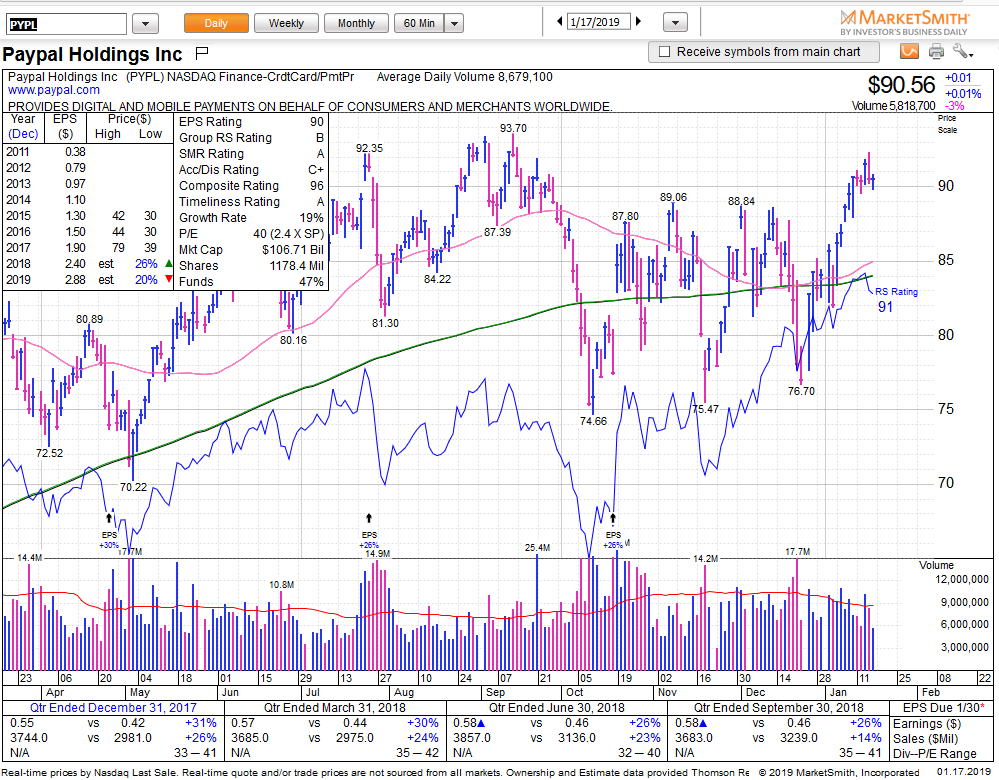Click the Average Daily Volume 8,679,100 text
The width and height of the screenshot is (999, 780).
[464, 77]
